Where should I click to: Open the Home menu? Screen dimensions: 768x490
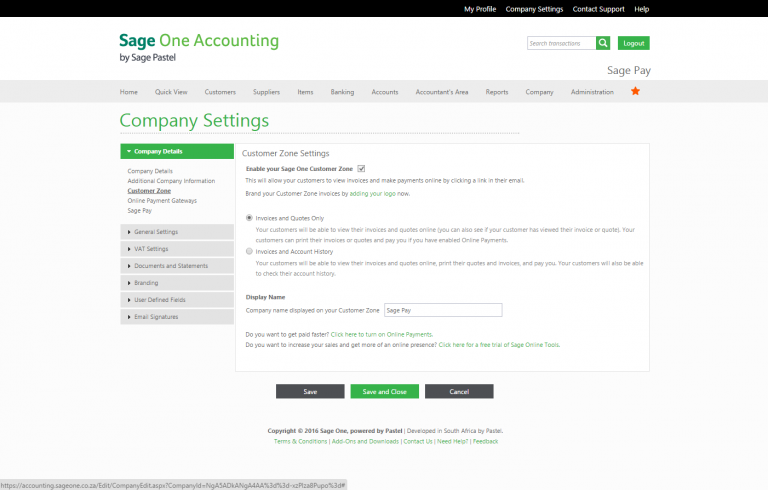coord(129,92)
